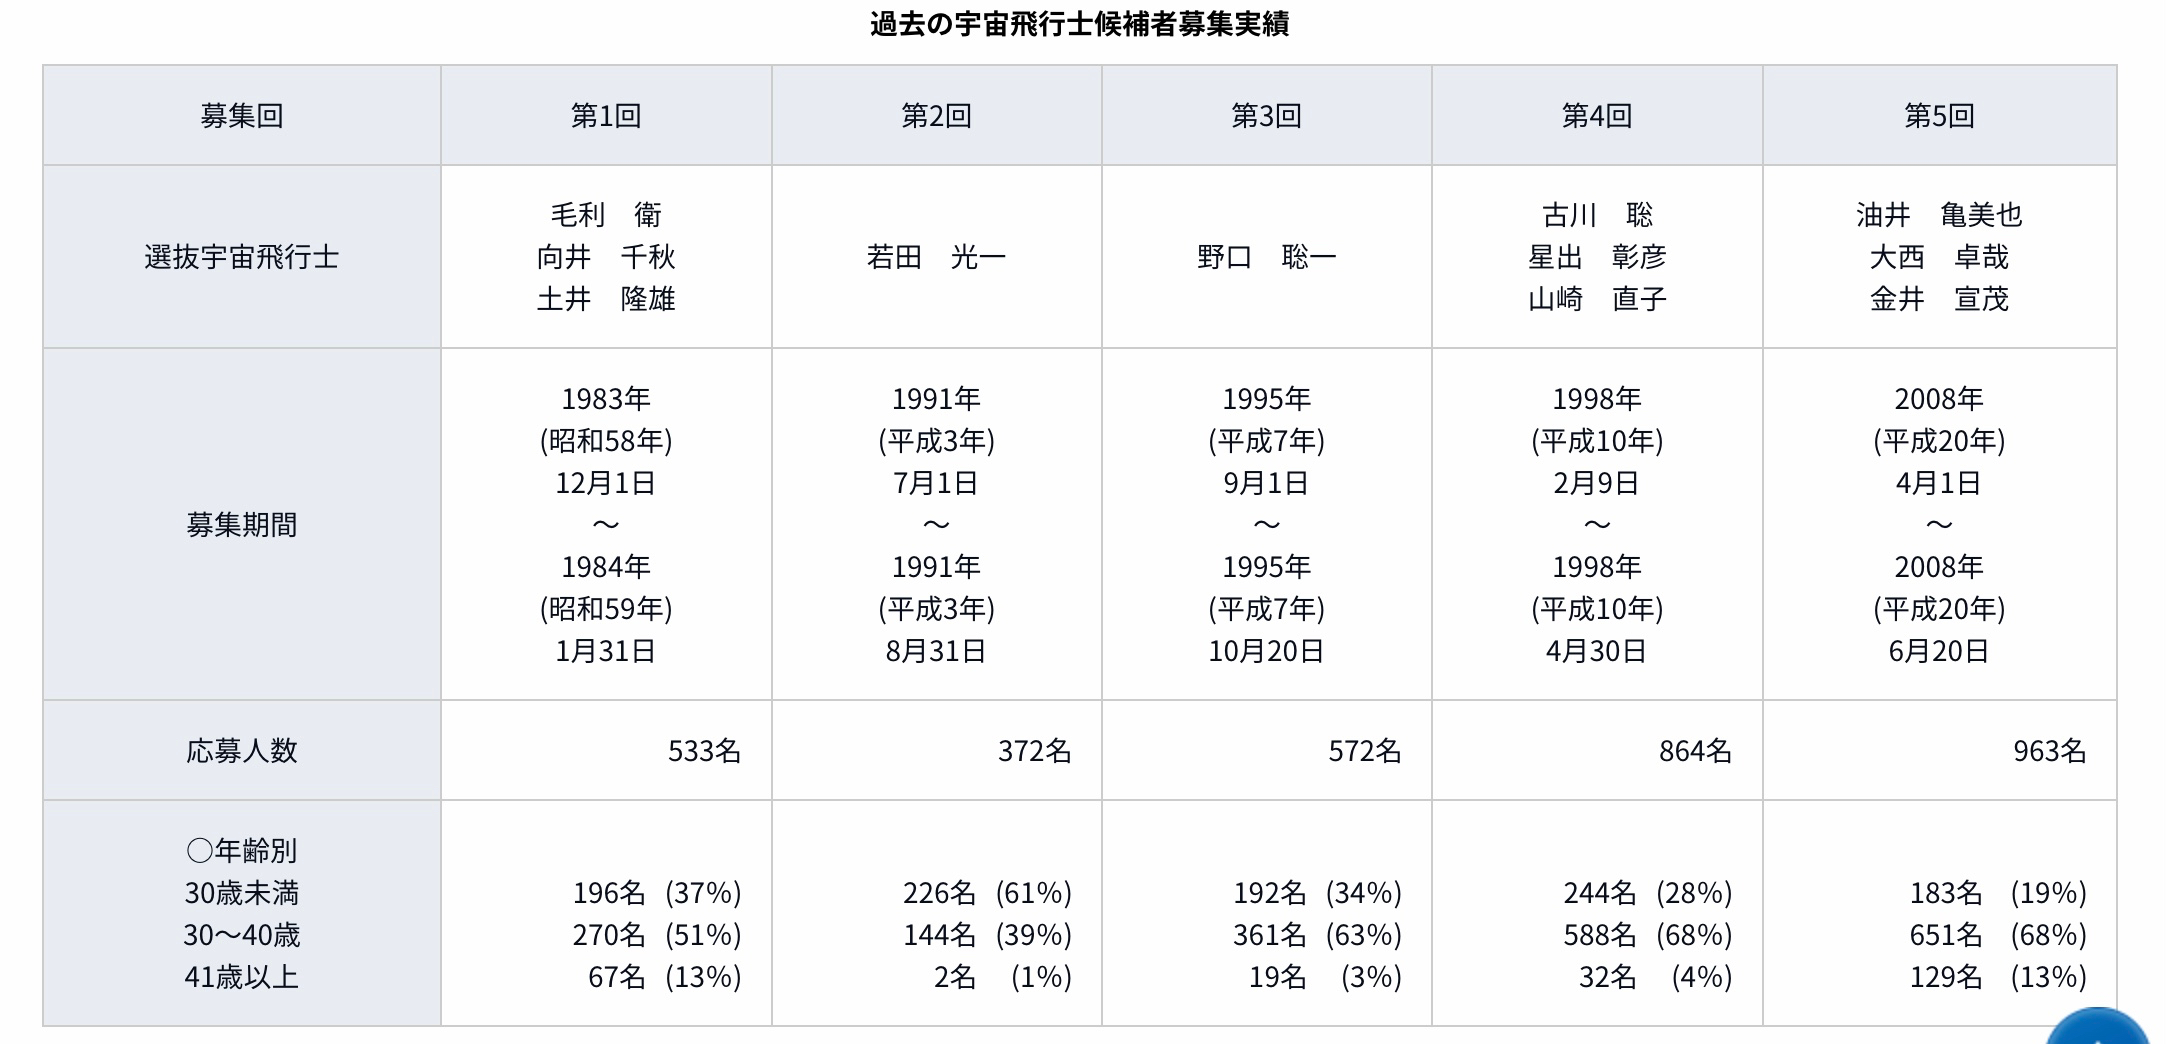Click astronaut name 向井 千秋

point(606,258)
